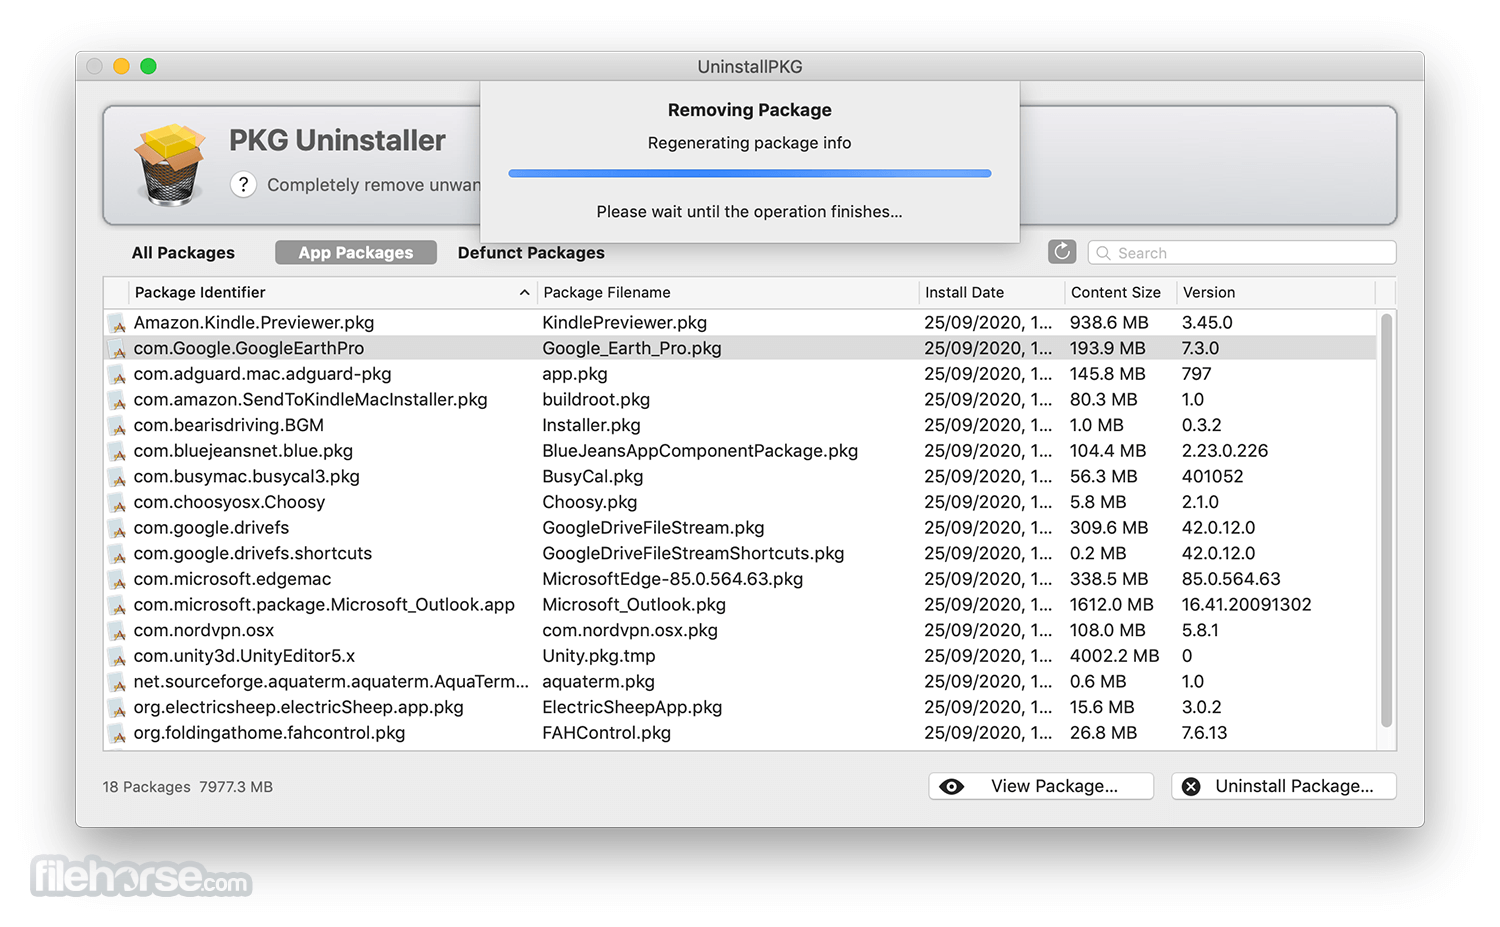Click package icon beside org.electricsheep.electricSheep.app.pkg
This screenshot has height=927, width=1500.
click(x=118, y=708)
